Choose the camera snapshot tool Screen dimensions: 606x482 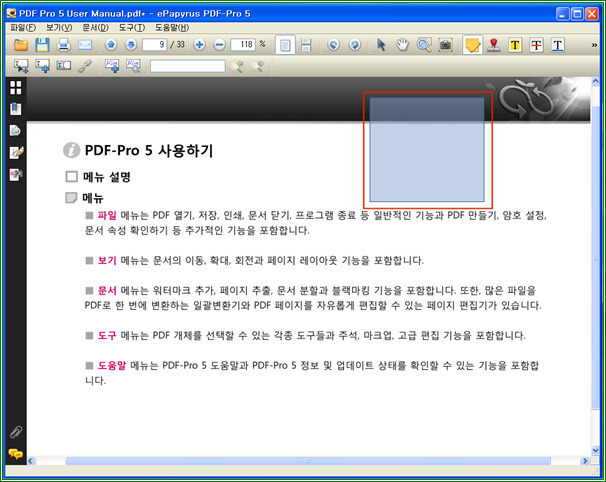(x=445, y=45)
